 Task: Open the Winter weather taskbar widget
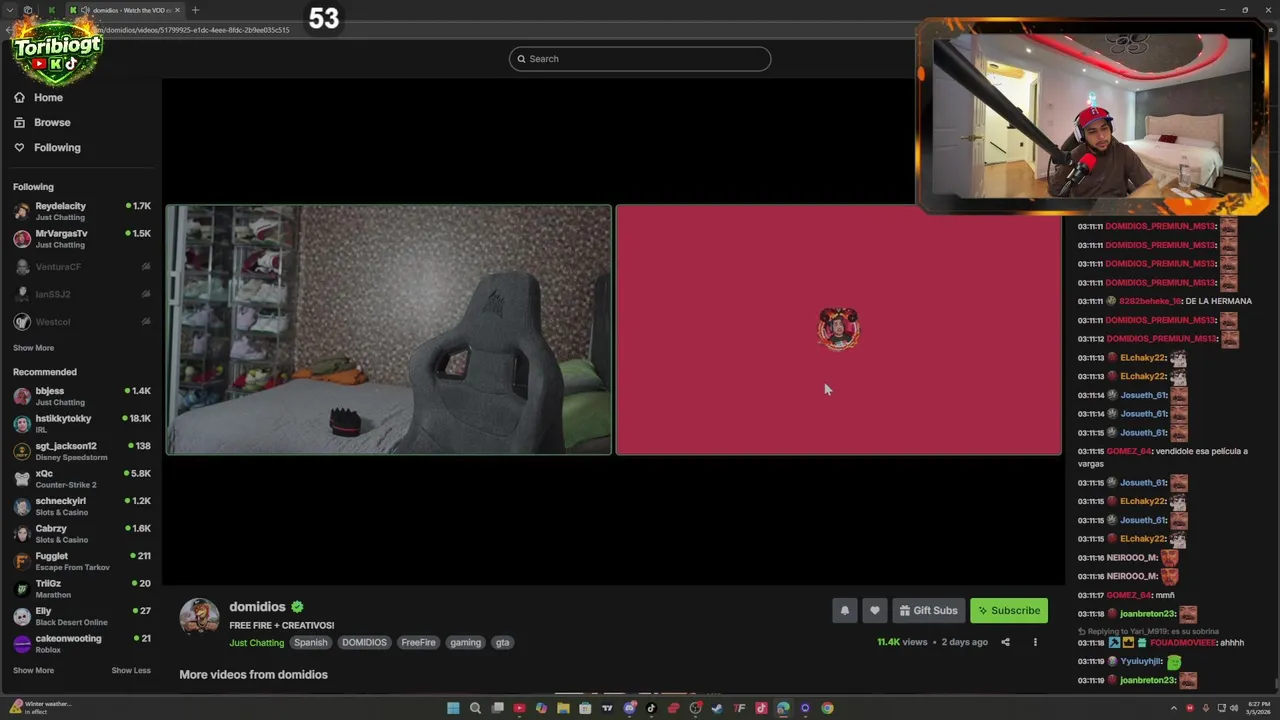(40, 708)
